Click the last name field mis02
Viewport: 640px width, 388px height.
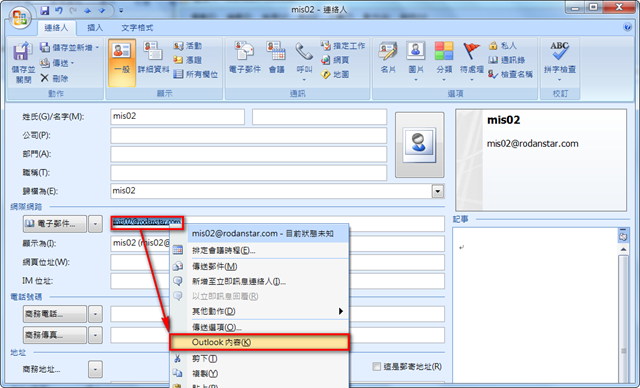178,117
